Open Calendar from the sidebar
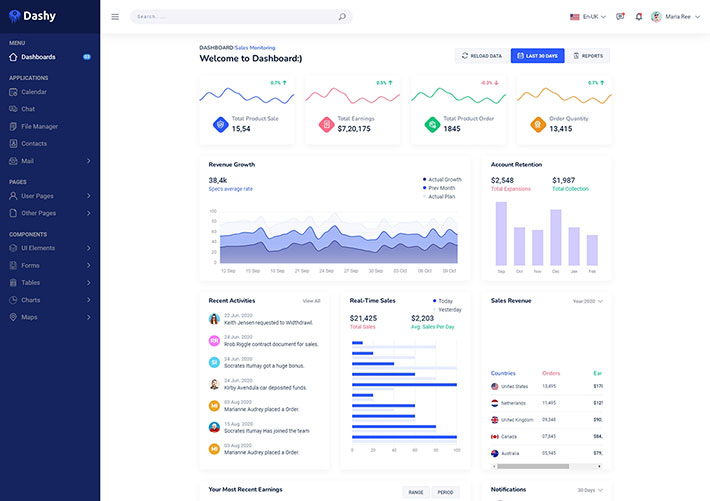Screen dimensions: 710x501 tap(34, 92)
